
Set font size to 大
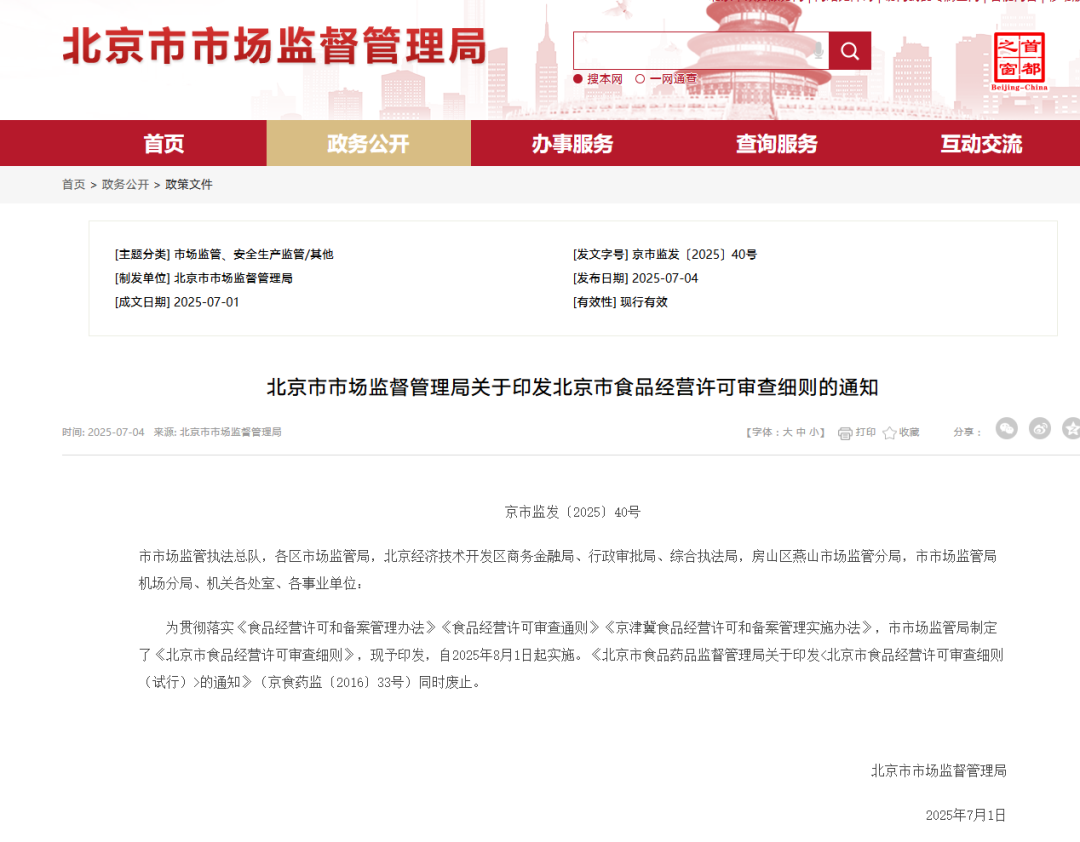(787, 433)
